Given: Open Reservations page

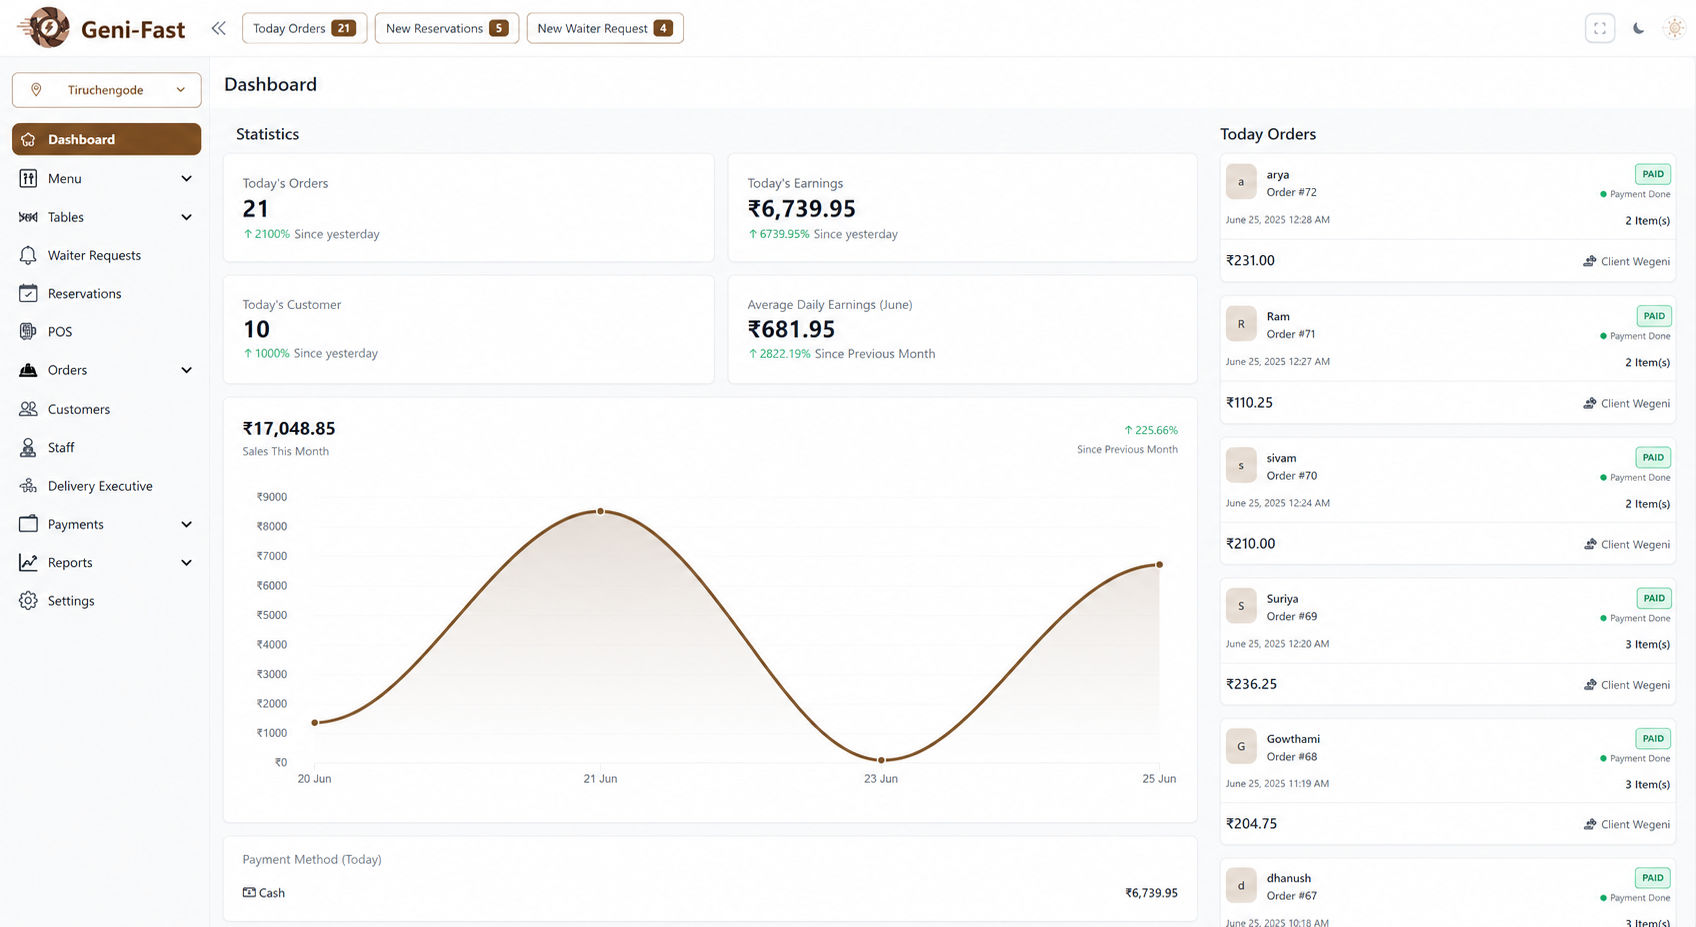Looking at the screenshot, I should tap(84, 293).
